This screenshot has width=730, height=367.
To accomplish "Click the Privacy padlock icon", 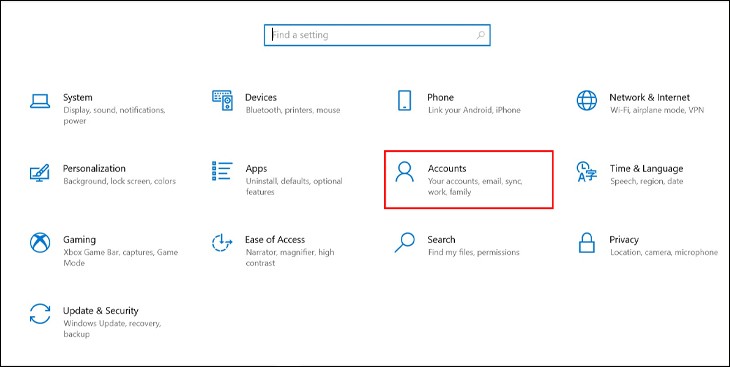I will (587, 243).
